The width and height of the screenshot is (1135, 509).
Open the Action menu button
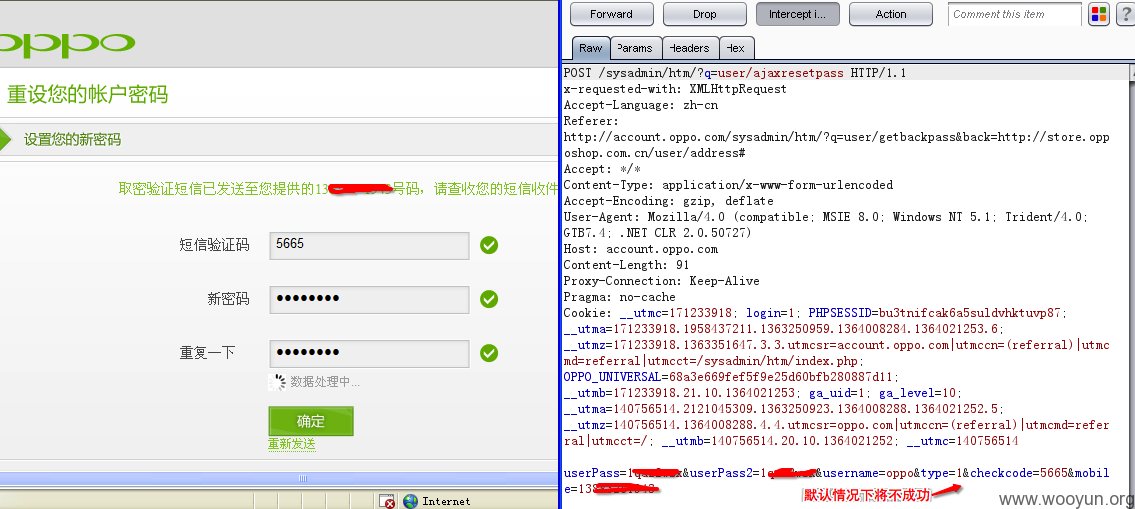(x=890, y=14)
